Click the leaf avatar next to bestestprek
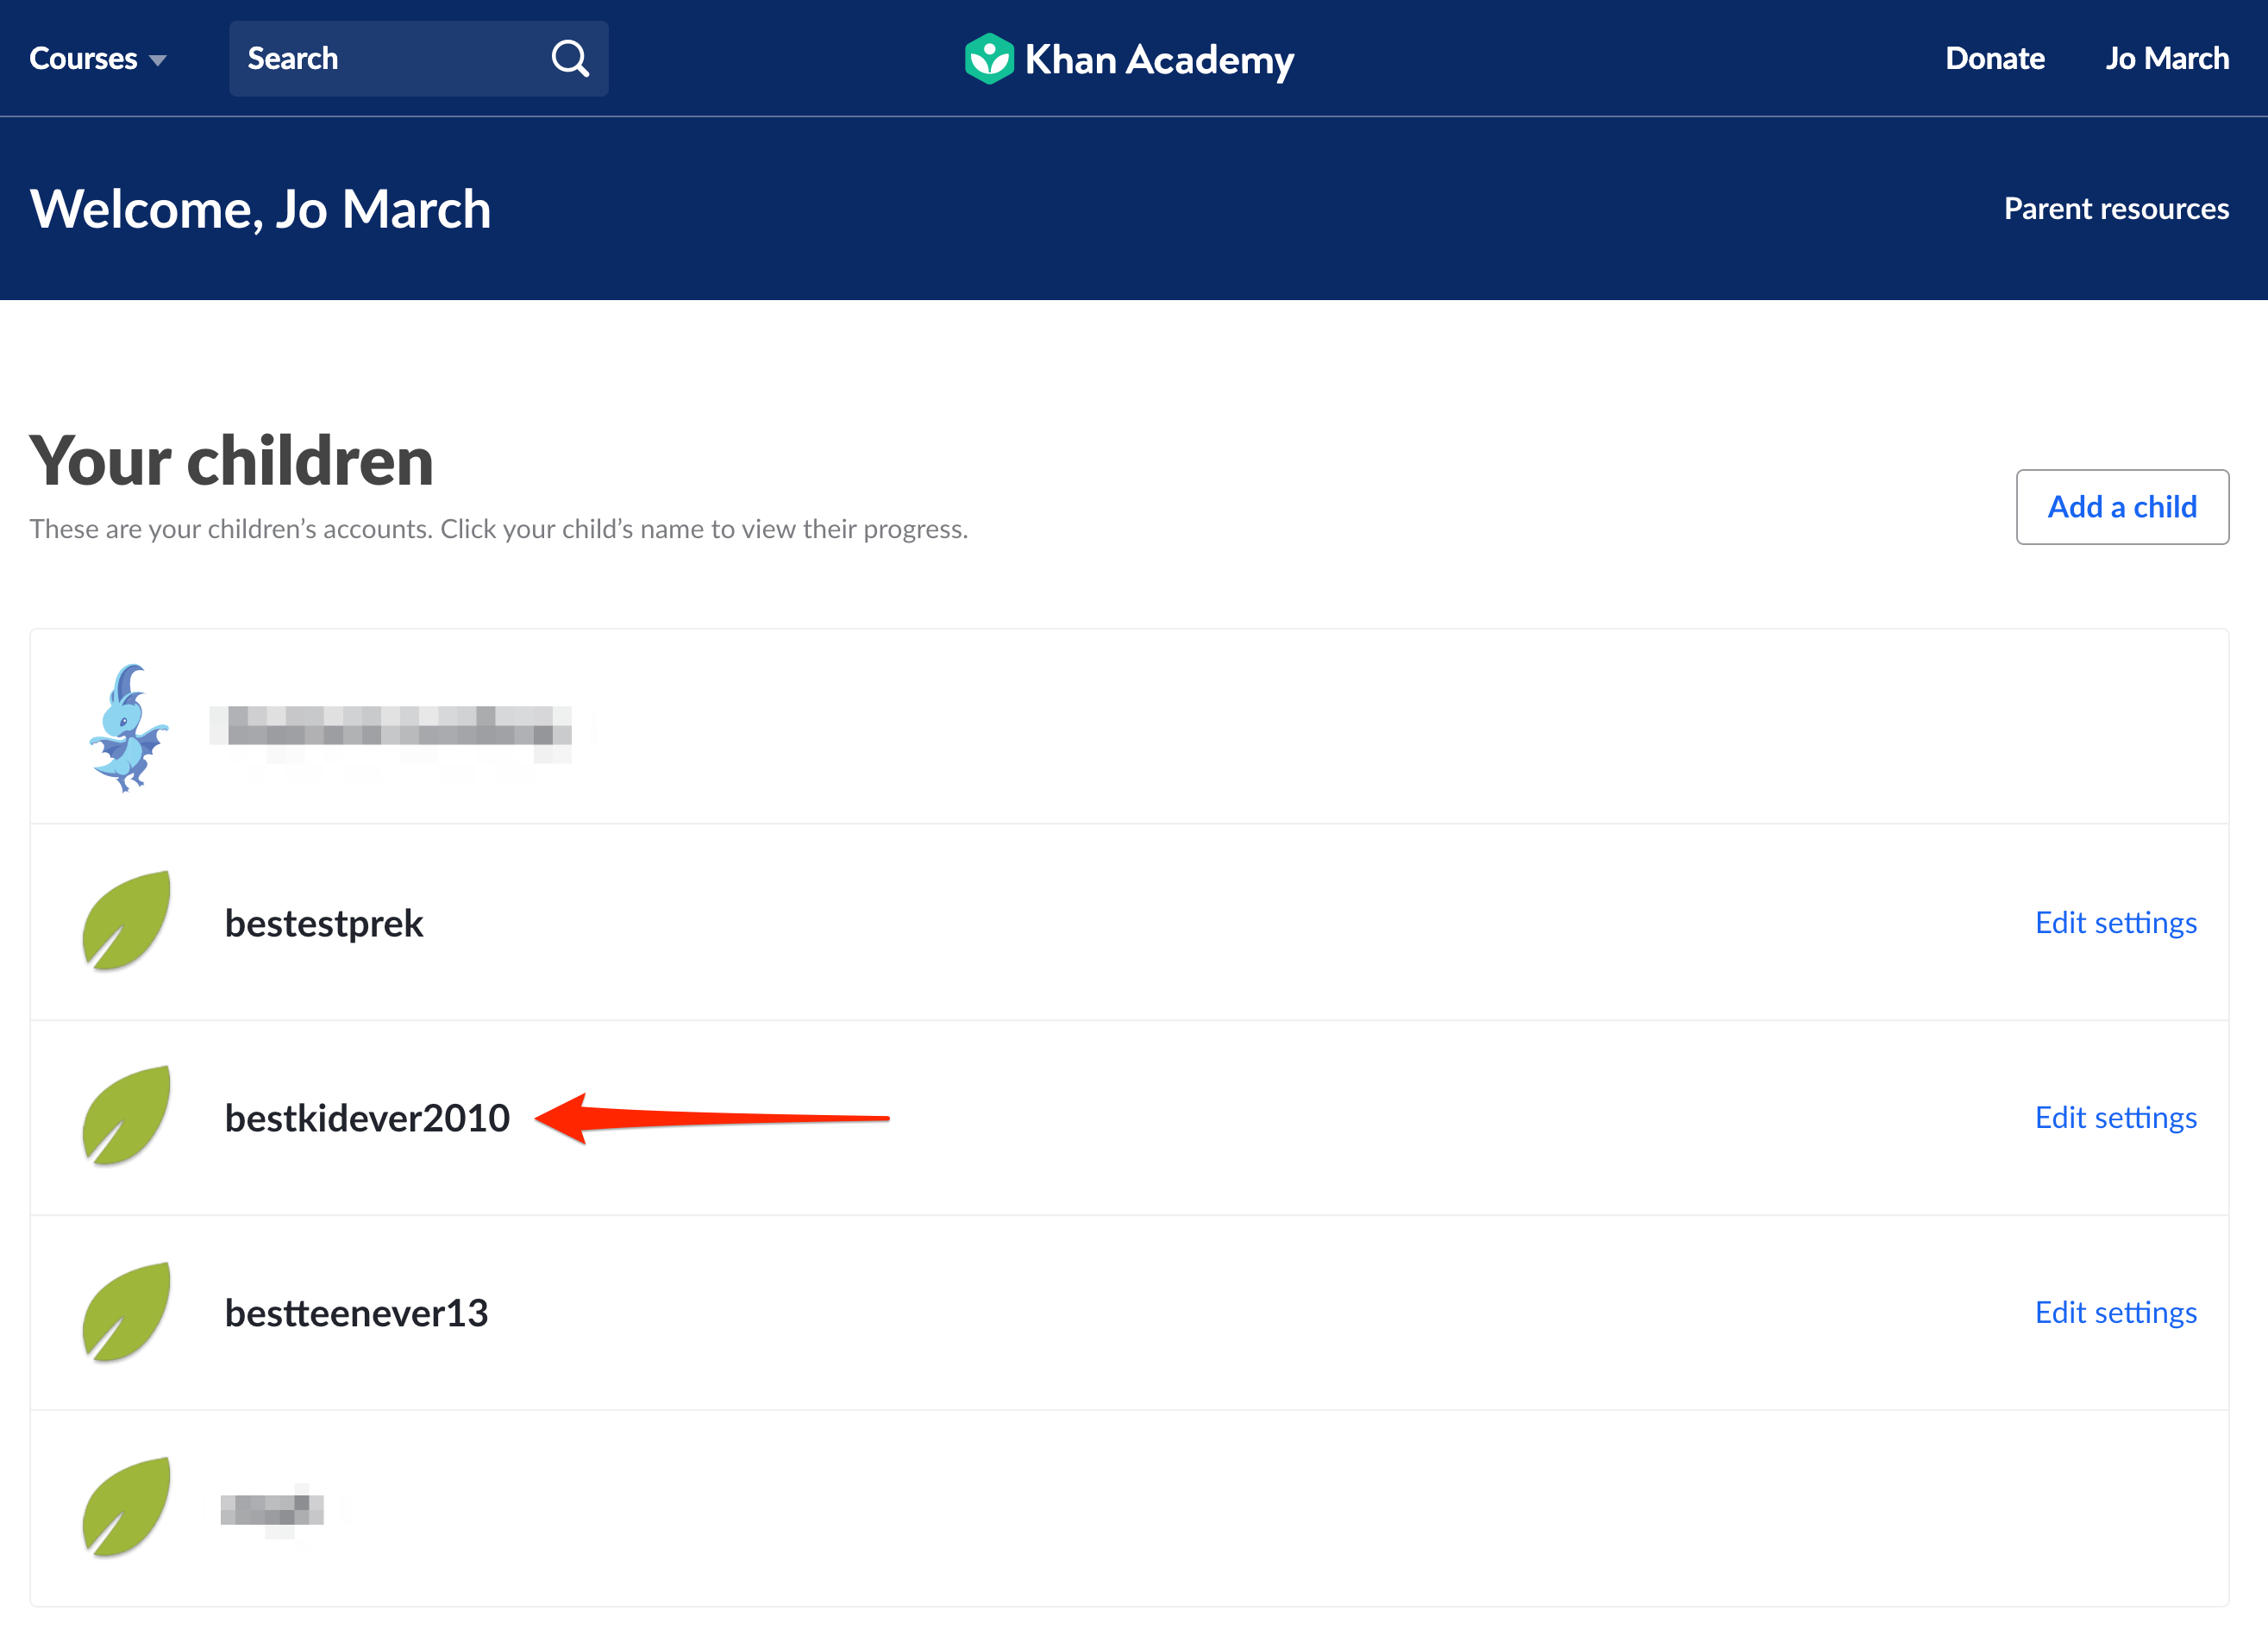Image resolution: width=2268 pixels, height=1642 pixels. [x=127, y=921]
